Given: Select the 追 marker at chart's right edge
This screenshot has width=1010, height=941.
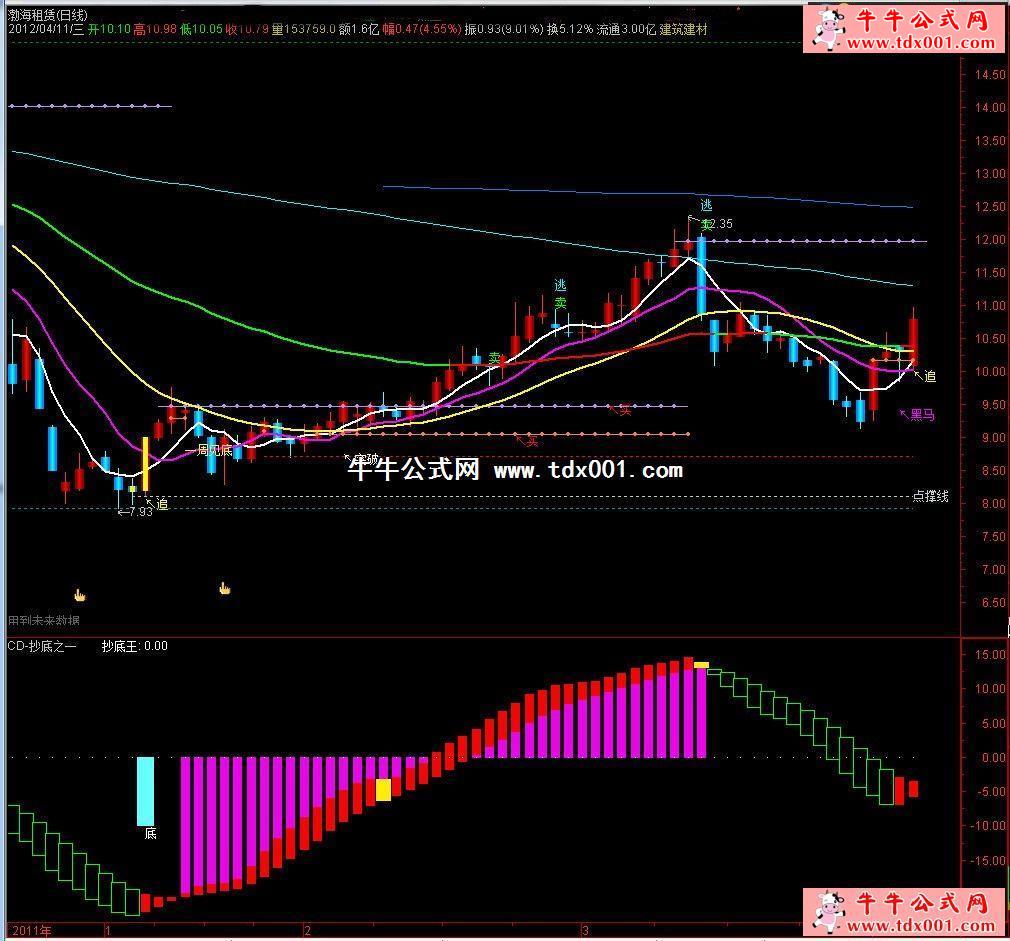Looking at the screenshot, I should 929,377.
